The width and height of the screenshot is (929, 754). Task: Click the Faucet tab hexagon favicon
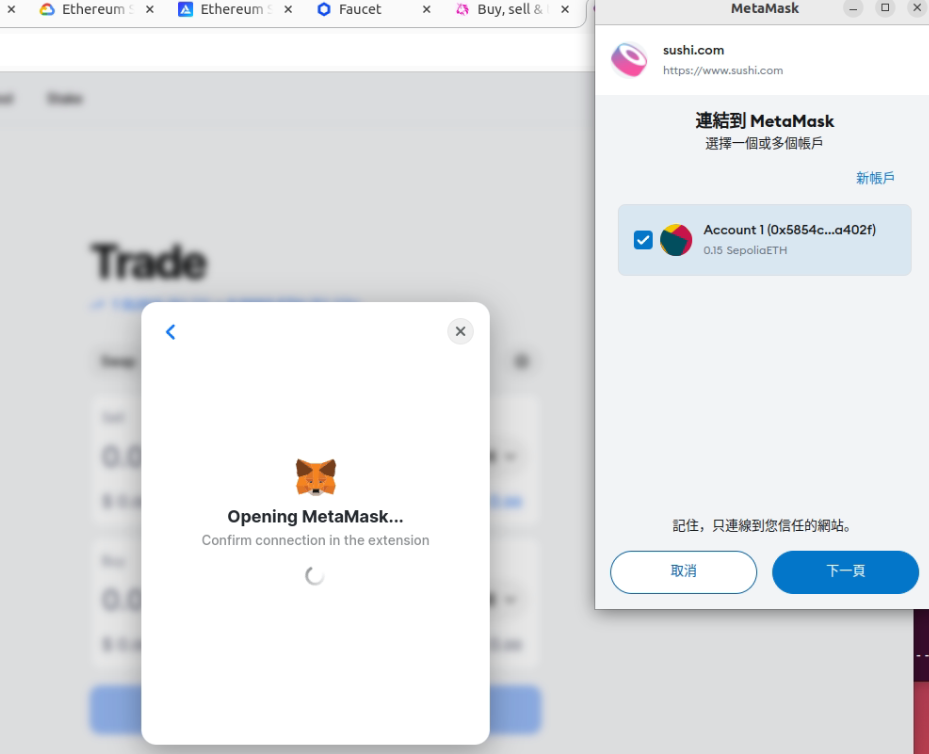tap(323, 9)
